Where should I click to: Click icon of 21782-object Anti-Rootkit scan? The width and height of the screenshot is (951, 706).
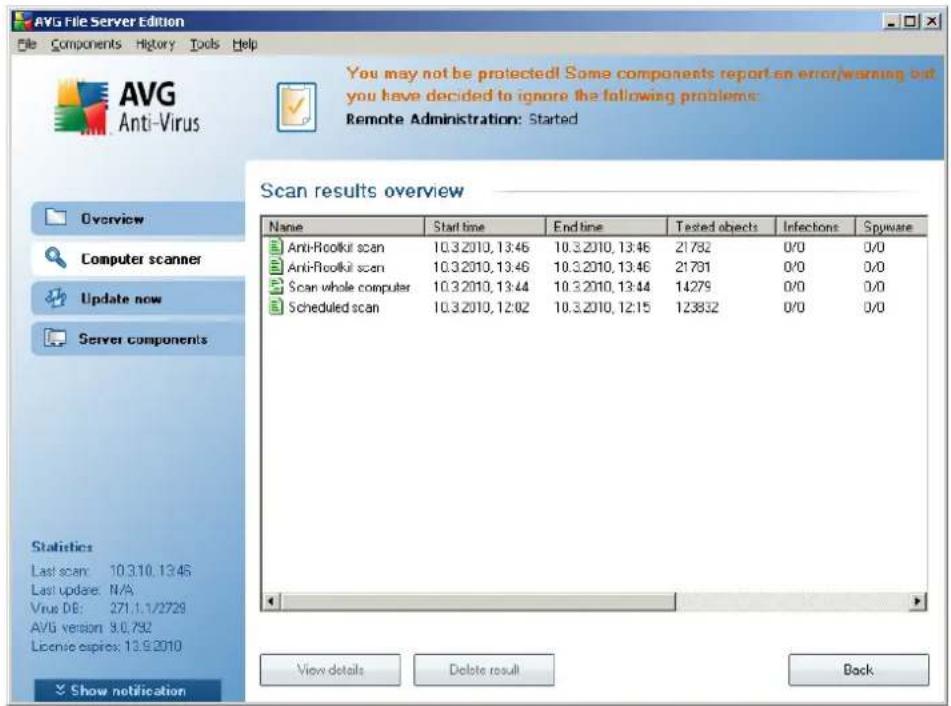pos(276,247)
